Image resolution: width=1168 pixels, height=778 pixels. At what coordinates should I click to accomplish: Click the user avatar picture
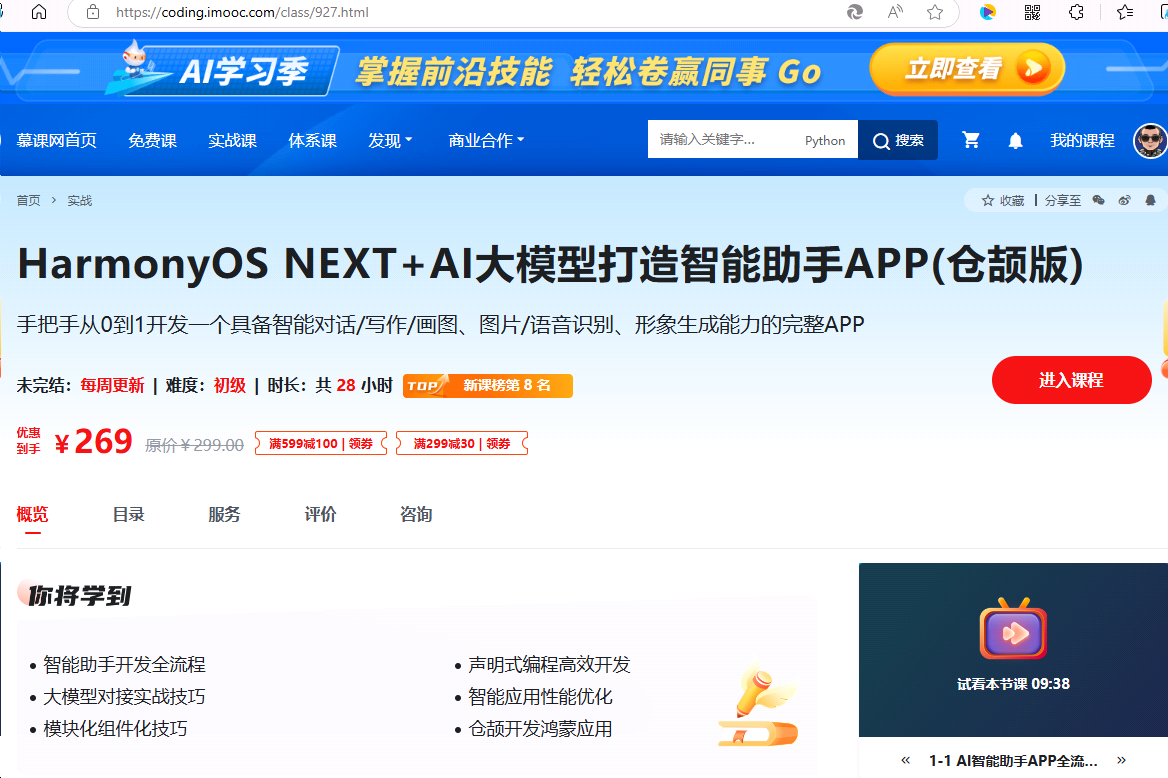coord(1150,140)
